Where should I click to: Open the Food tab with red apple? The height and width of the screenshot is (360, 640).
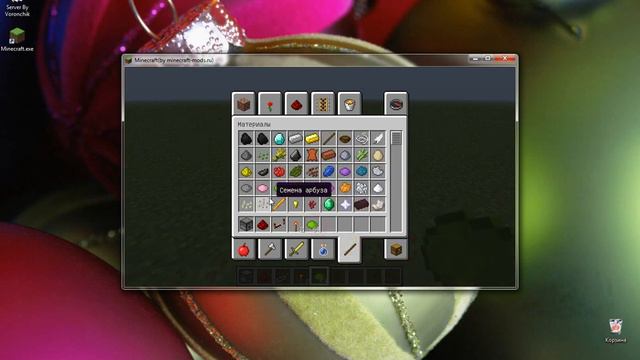pos(243,249)
